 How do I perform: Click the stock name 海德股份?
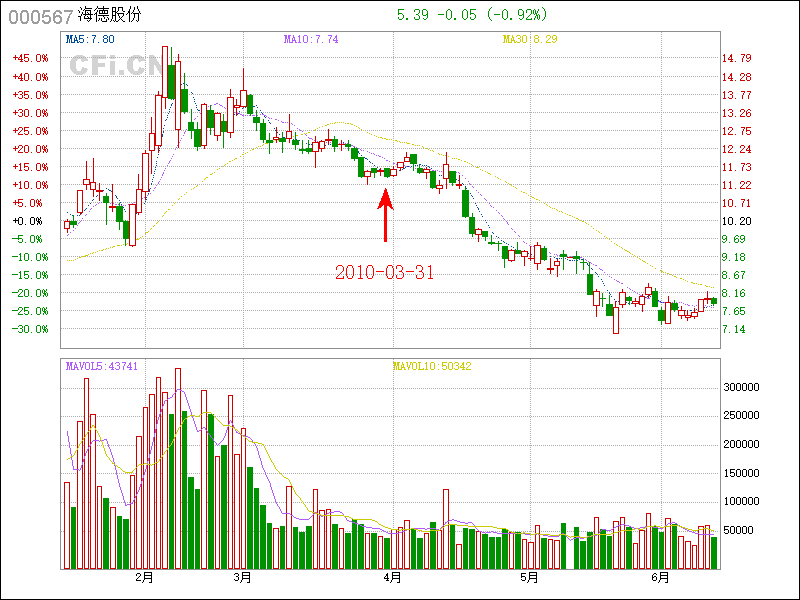pyautogui.click(x=113, y=16)
